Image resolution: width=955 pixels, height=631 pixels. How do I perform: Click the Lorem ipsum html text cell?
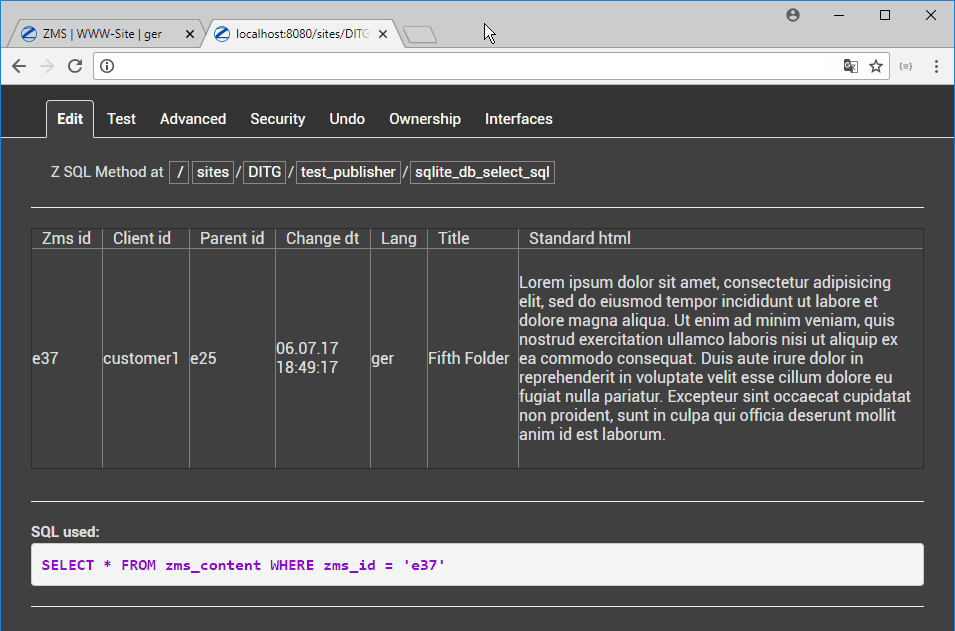tap(721, 358)
